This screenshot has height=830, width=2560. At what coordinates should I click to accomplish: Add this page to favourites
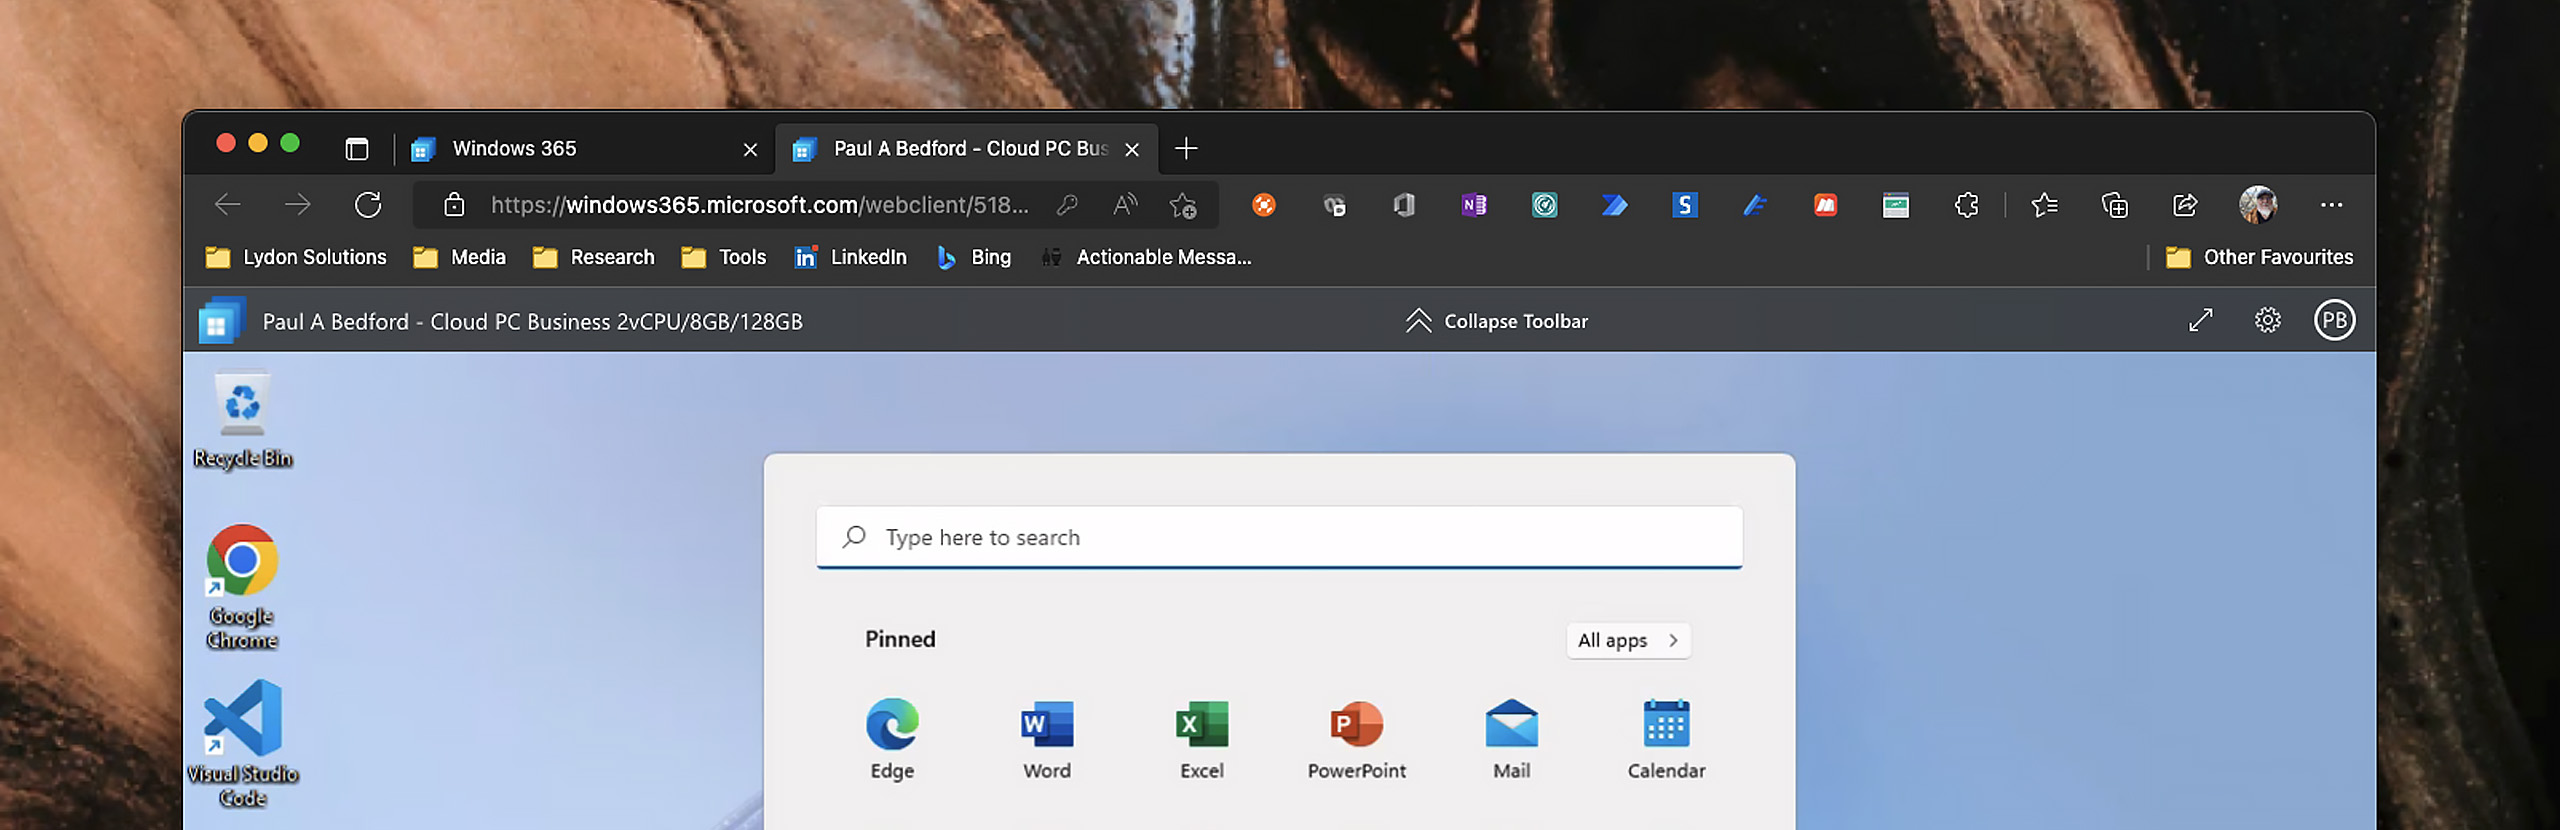pos(1183,205)
